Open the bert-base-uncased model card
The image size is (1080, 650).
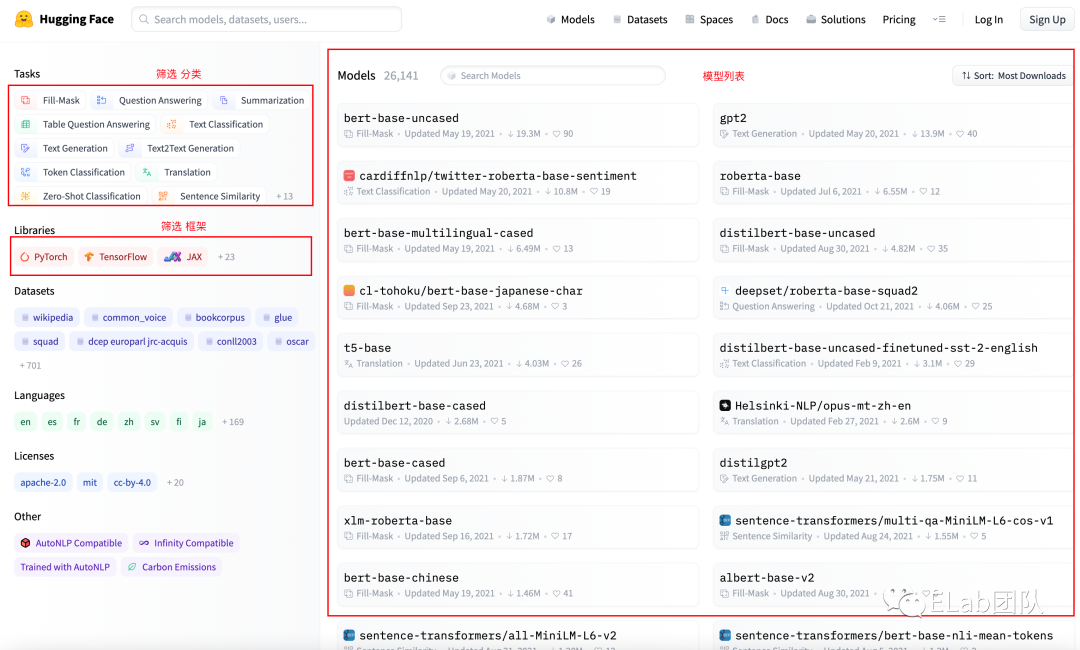(x=518, y=125)
